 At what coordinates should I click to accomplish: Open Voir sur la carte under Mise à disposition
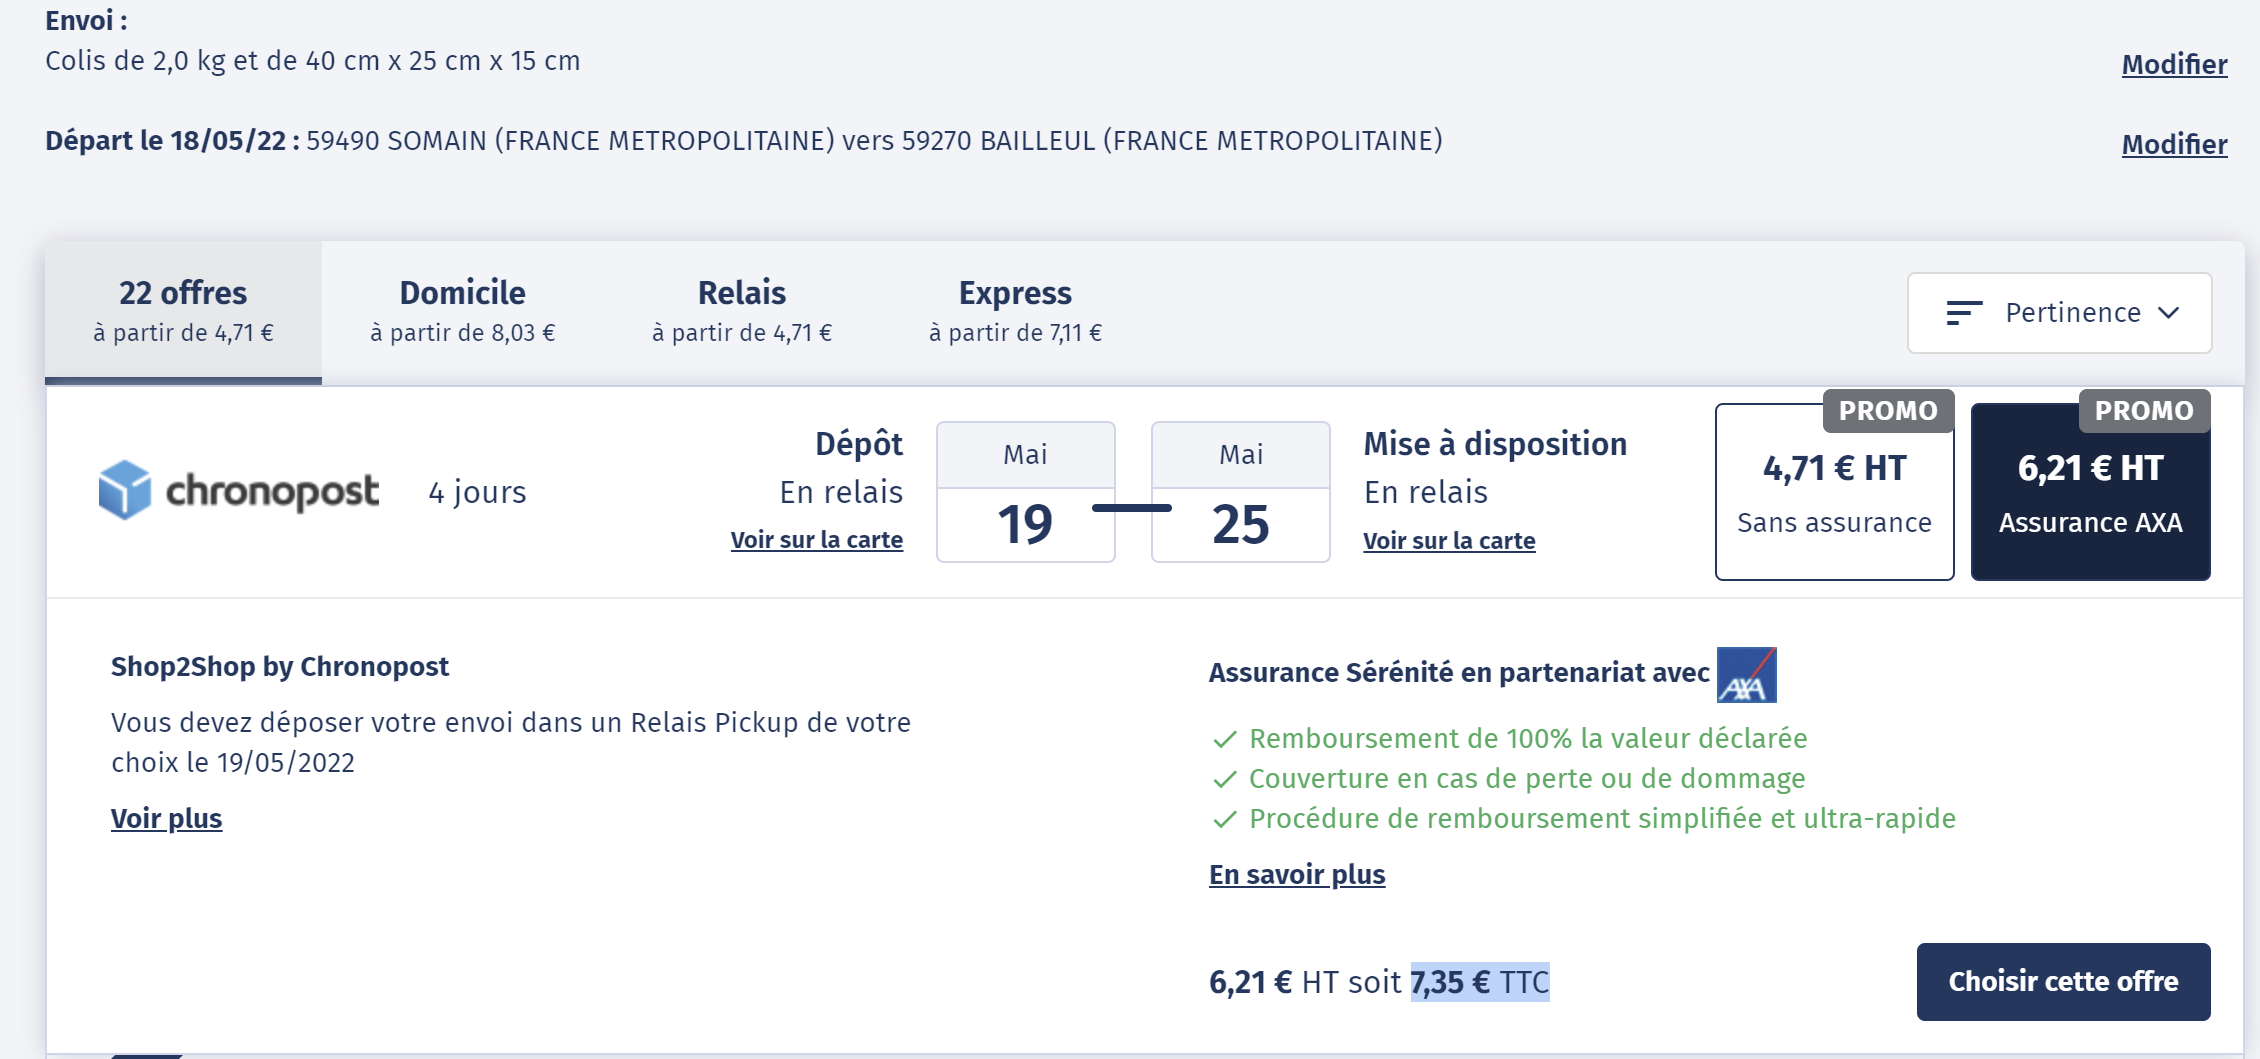(x=1449, y=541)
